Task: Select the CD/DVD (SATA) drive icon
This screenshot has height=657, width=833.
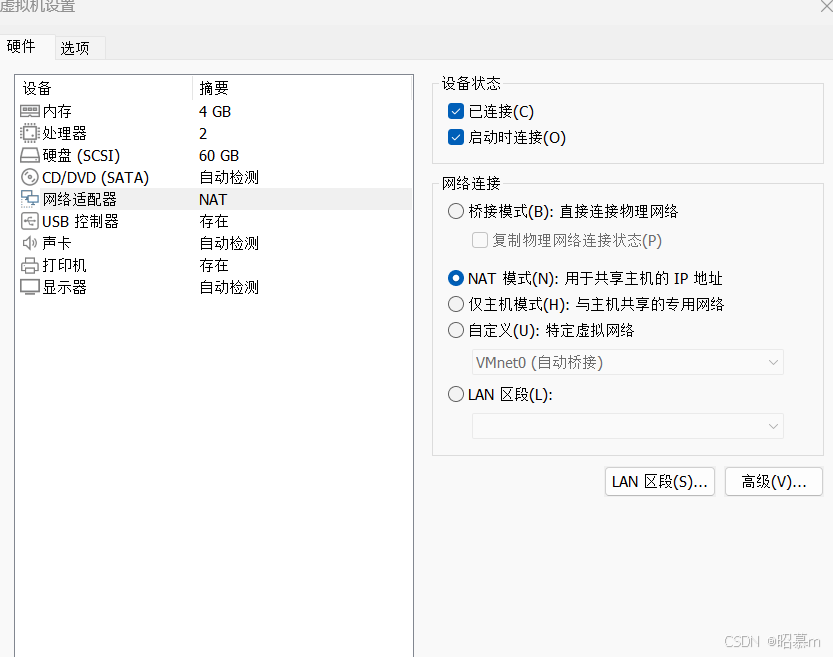Action: click(x=29, y=177)
